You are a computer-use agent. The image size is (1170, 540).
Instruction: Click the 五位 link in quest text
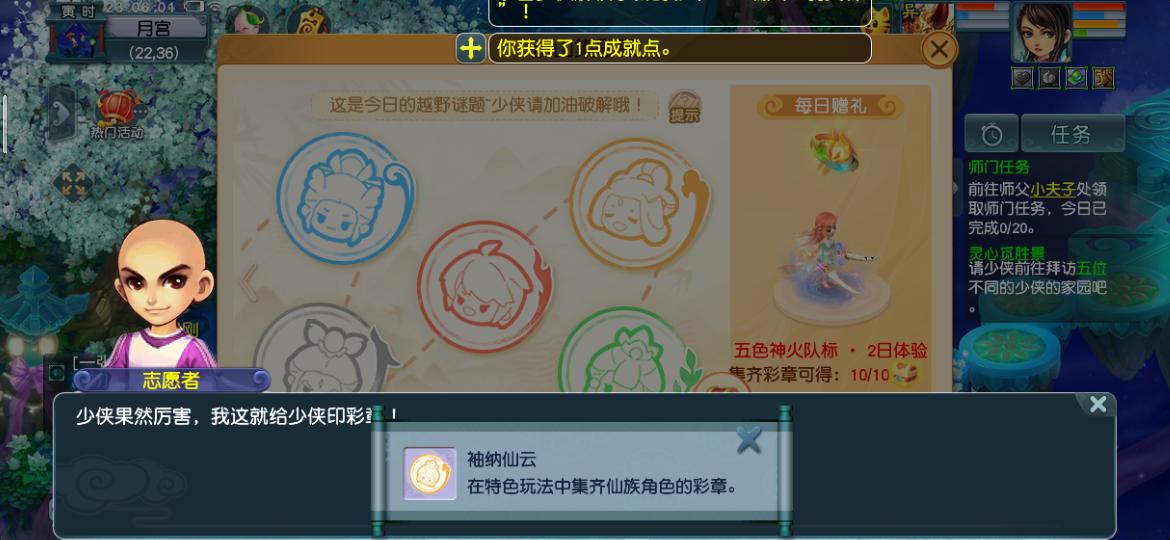(x=1091, y=269)
